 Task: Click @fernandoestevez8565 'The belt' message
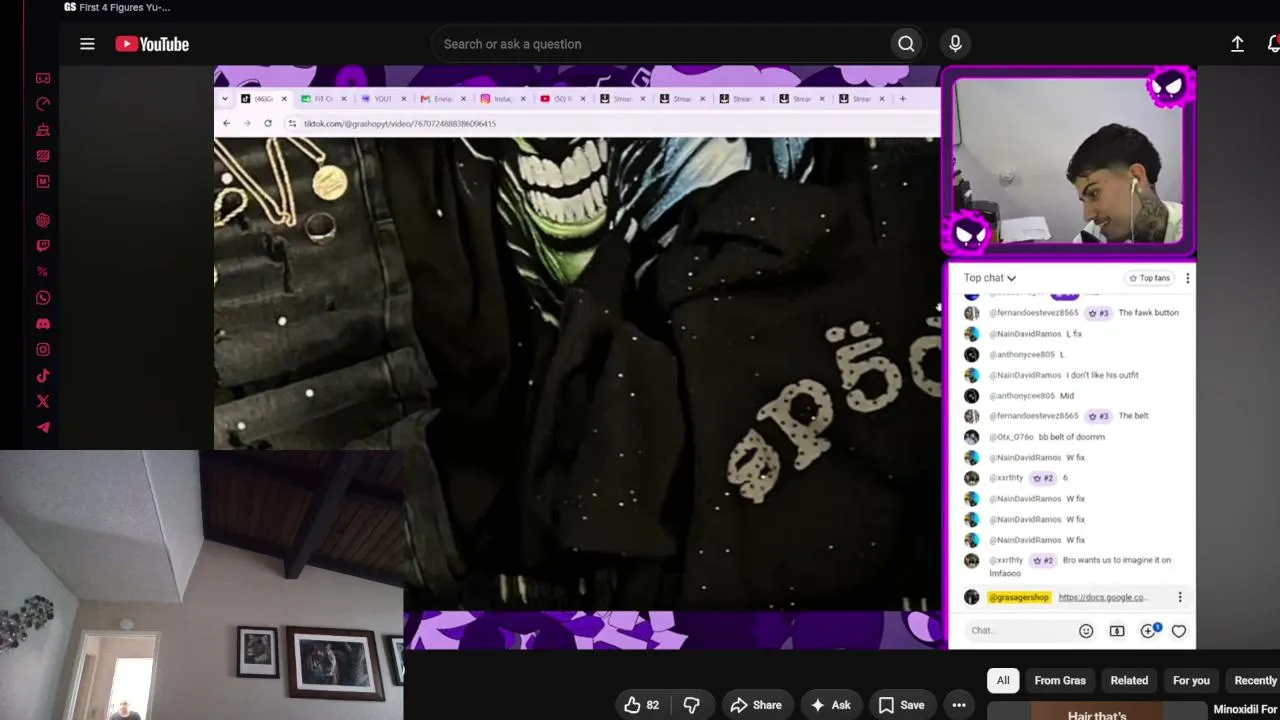point(1056,416)
